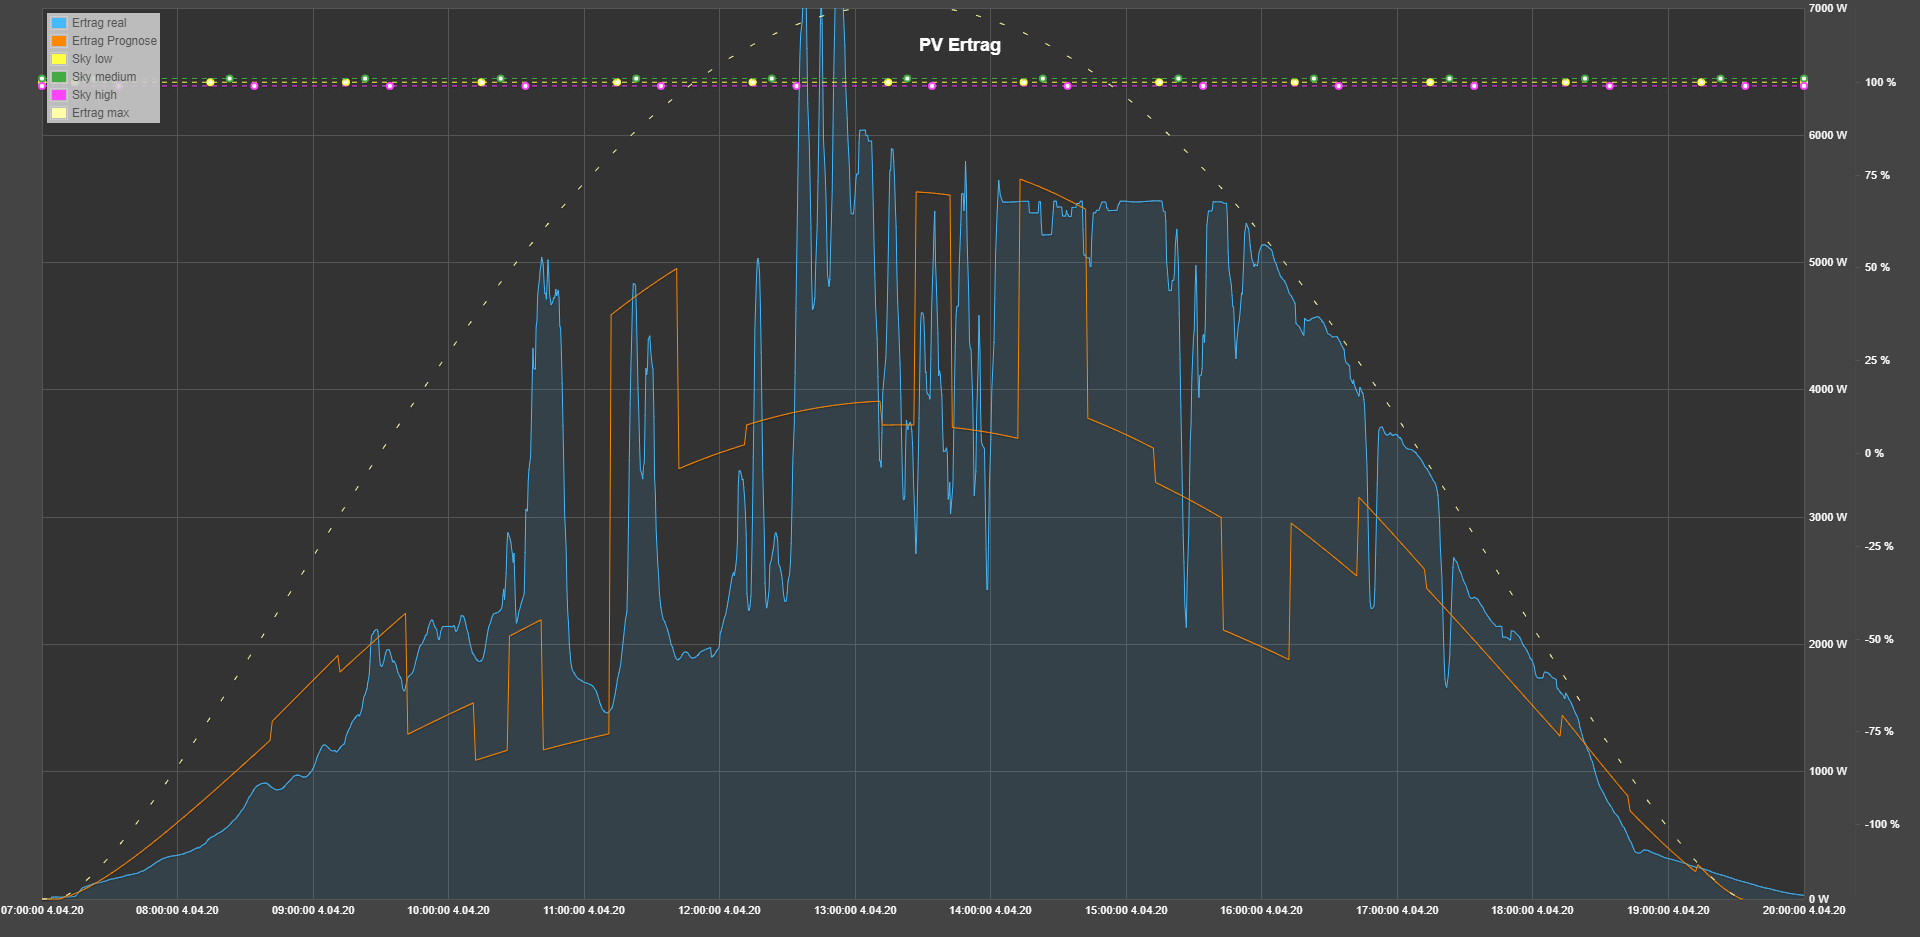This screenshot has width=1920, height=937.
Task: Click the 10:00:00 4.04.20 time axis label
Action: coord(448,910)
